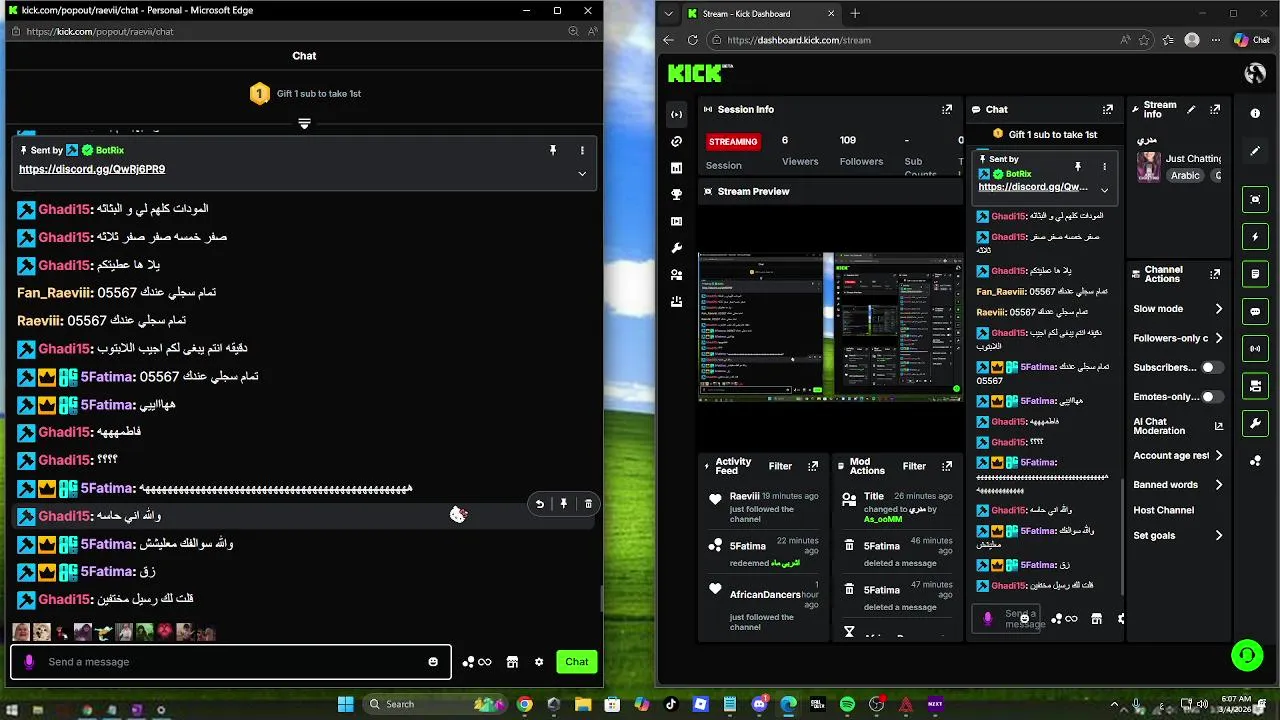Click Host Channel action
This screenshot has width=1280, height=720.
click(x=1164, y=510)
